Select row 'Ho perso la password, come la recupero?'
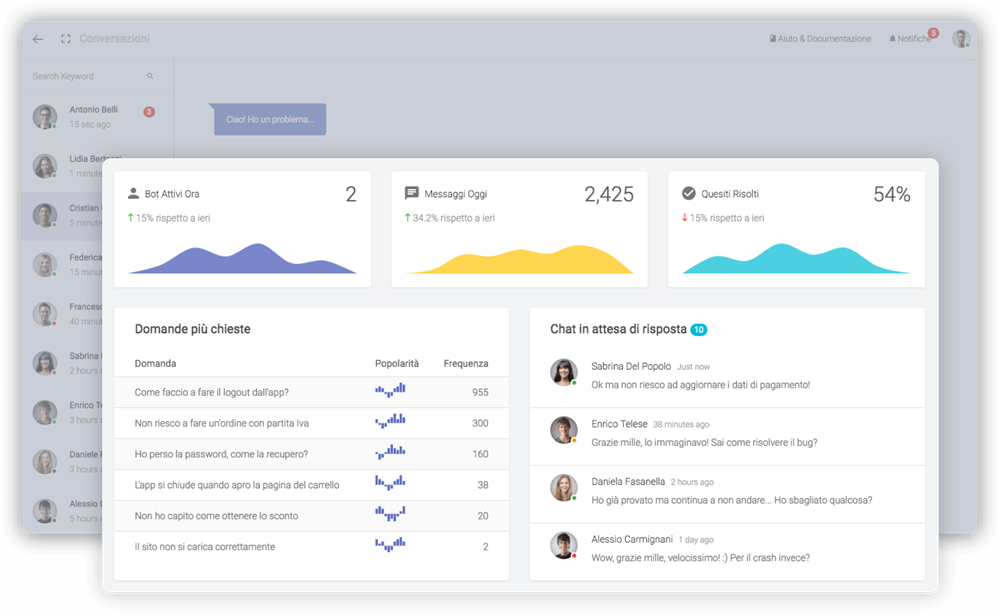1000x616 pixels. click(311, 454)
